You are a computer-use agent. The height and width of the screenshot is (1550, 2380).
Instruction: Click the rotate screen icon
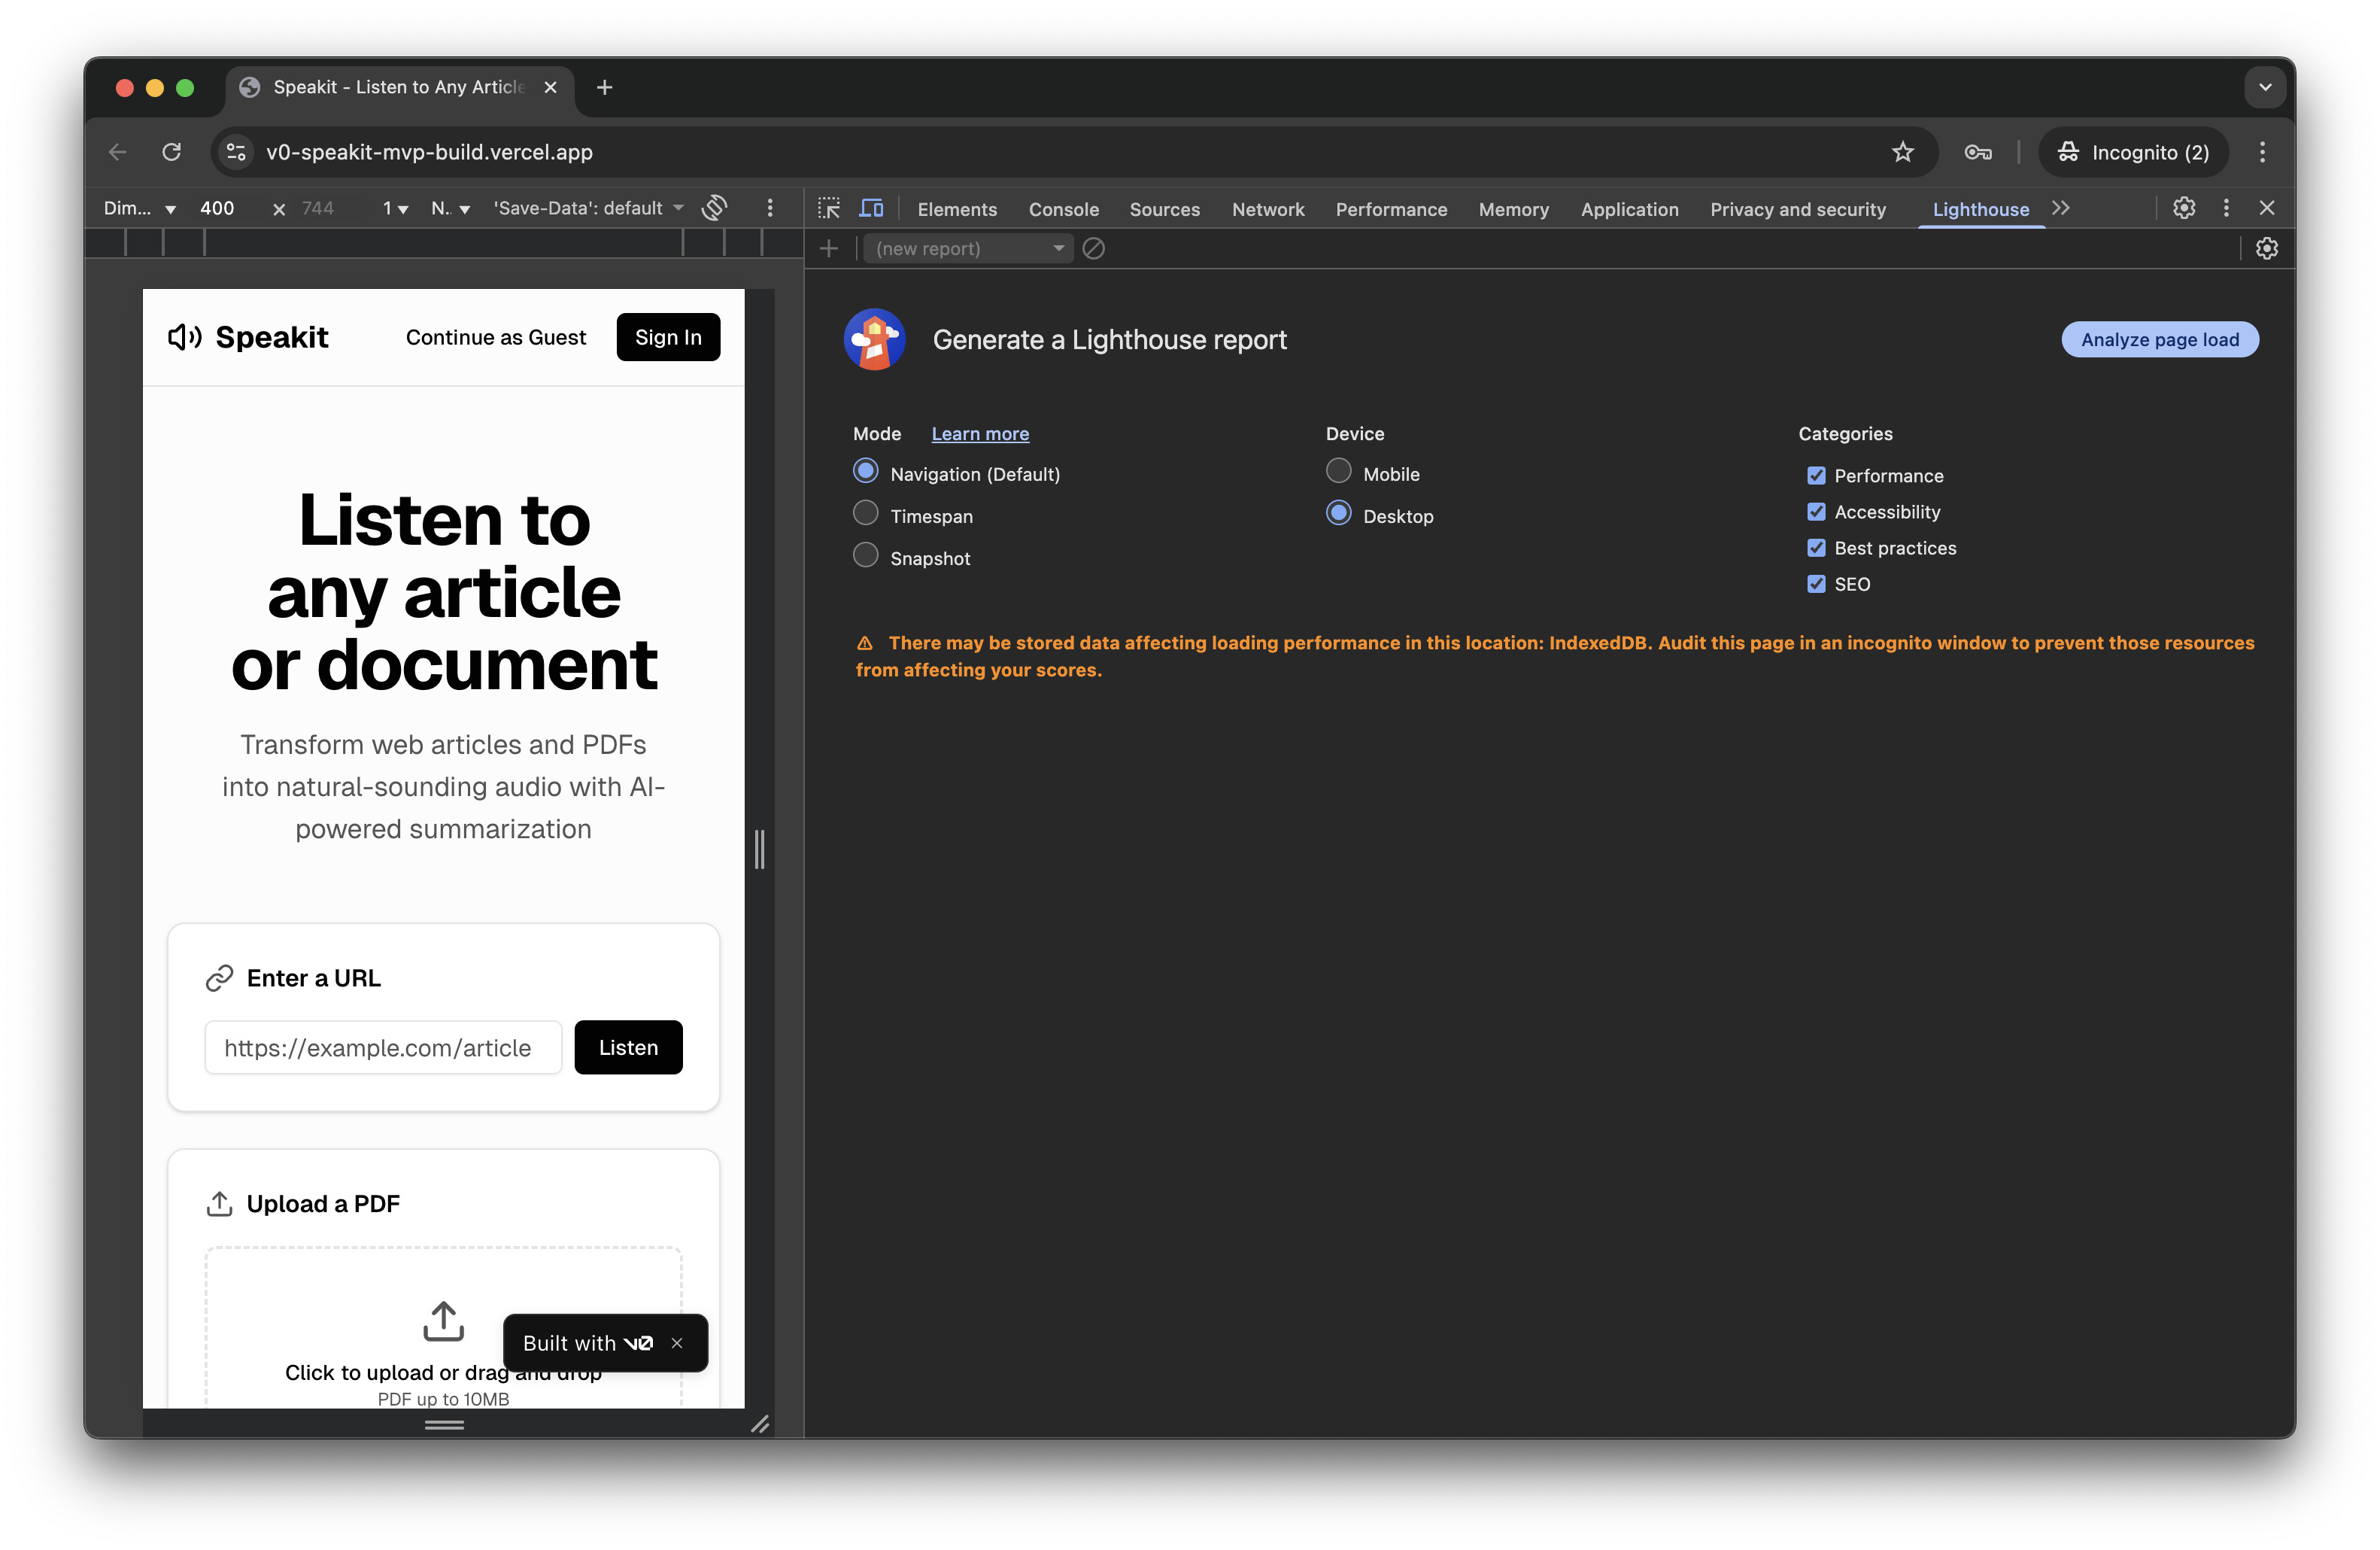click(x=714, y=208)
